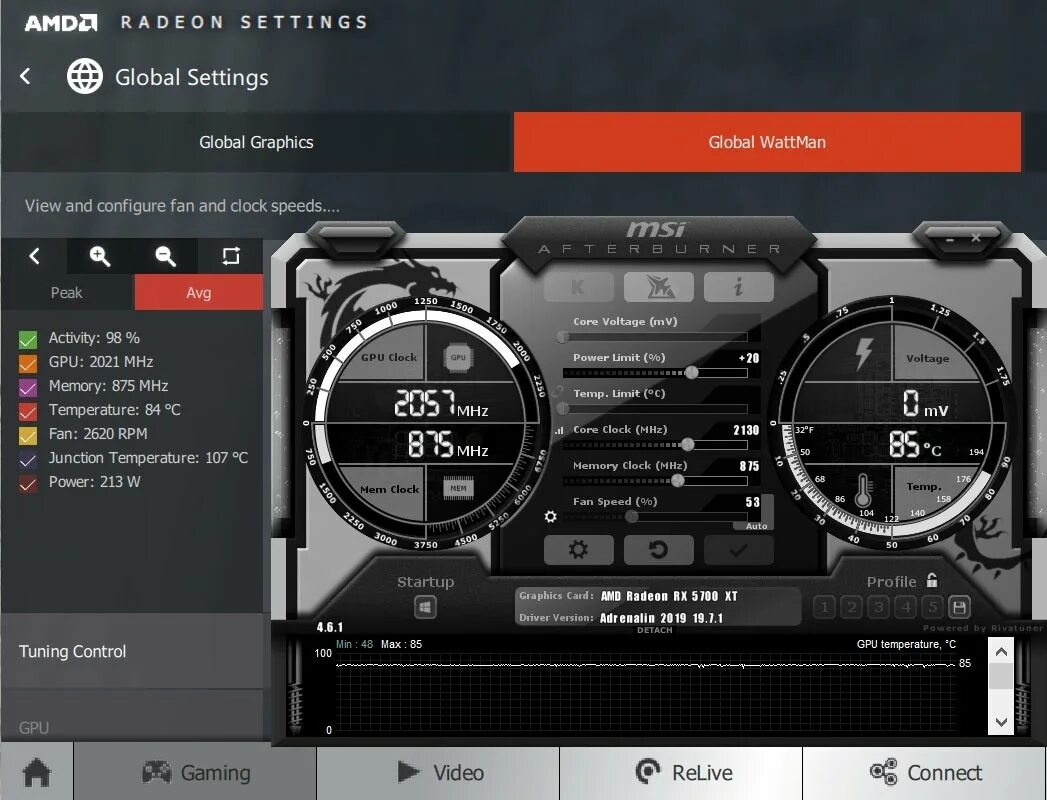Toggle the Memory MHz graph checkbox
Viewport: 1047px width, 800px height.
28,388
